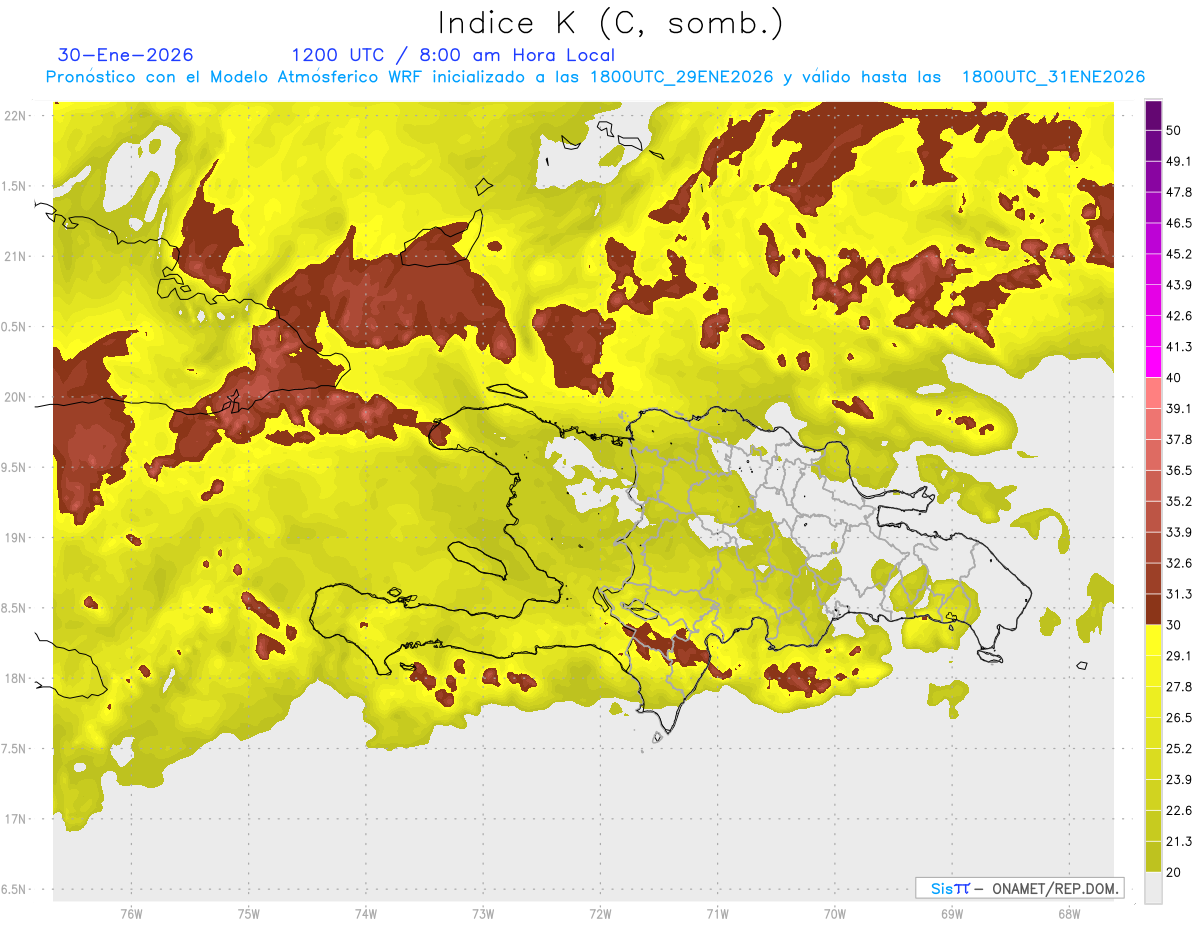Click the latitude label "19N"
This screenshot has height=927, width=1200.
pyautogui.click(x=15, y=537)
